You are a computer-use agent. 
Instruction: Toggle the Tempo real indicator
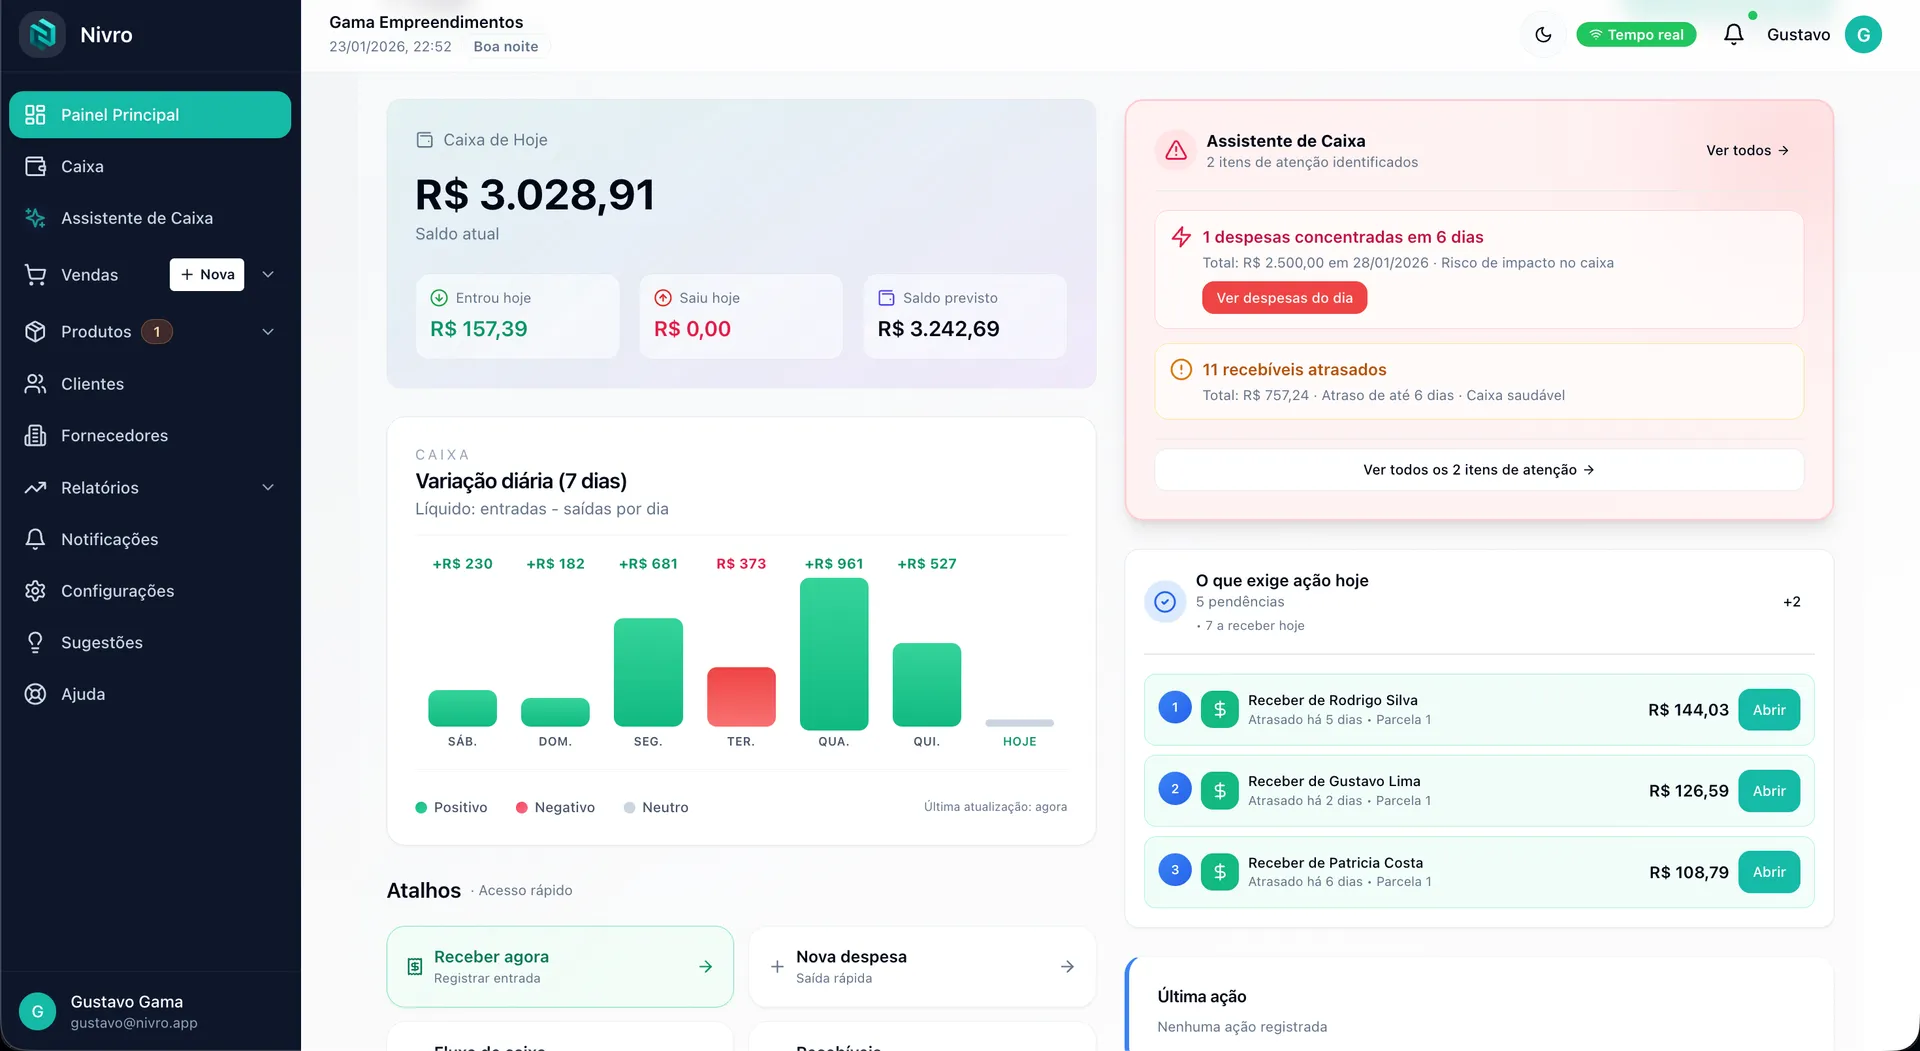pyautogui.click(x=1636, y=35)
